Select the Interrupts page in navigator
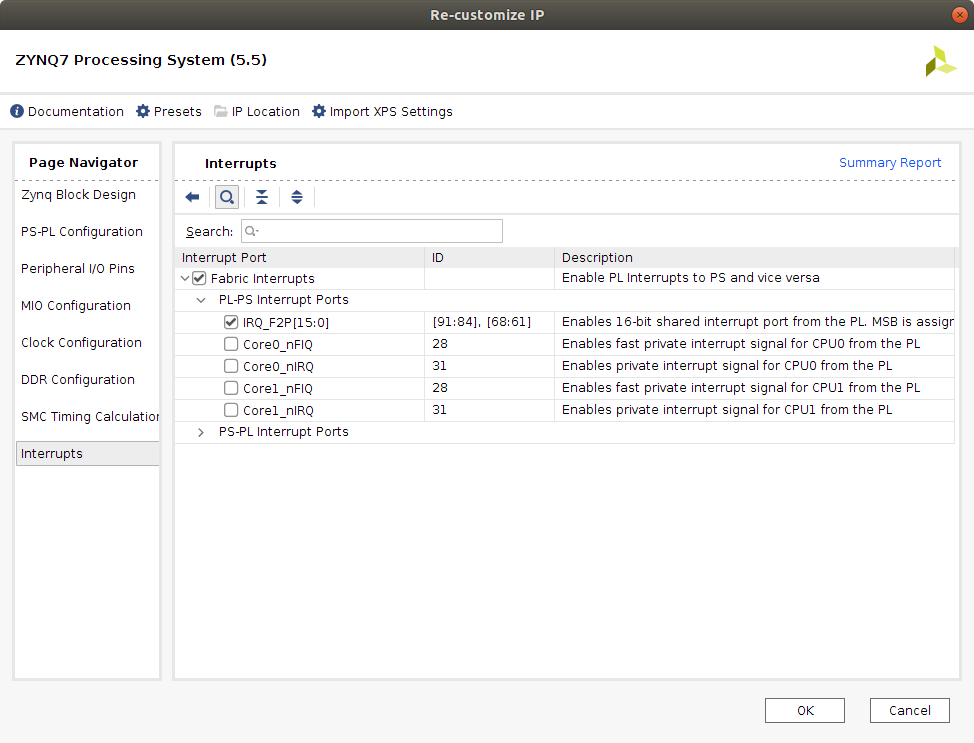 coord(88,454)
